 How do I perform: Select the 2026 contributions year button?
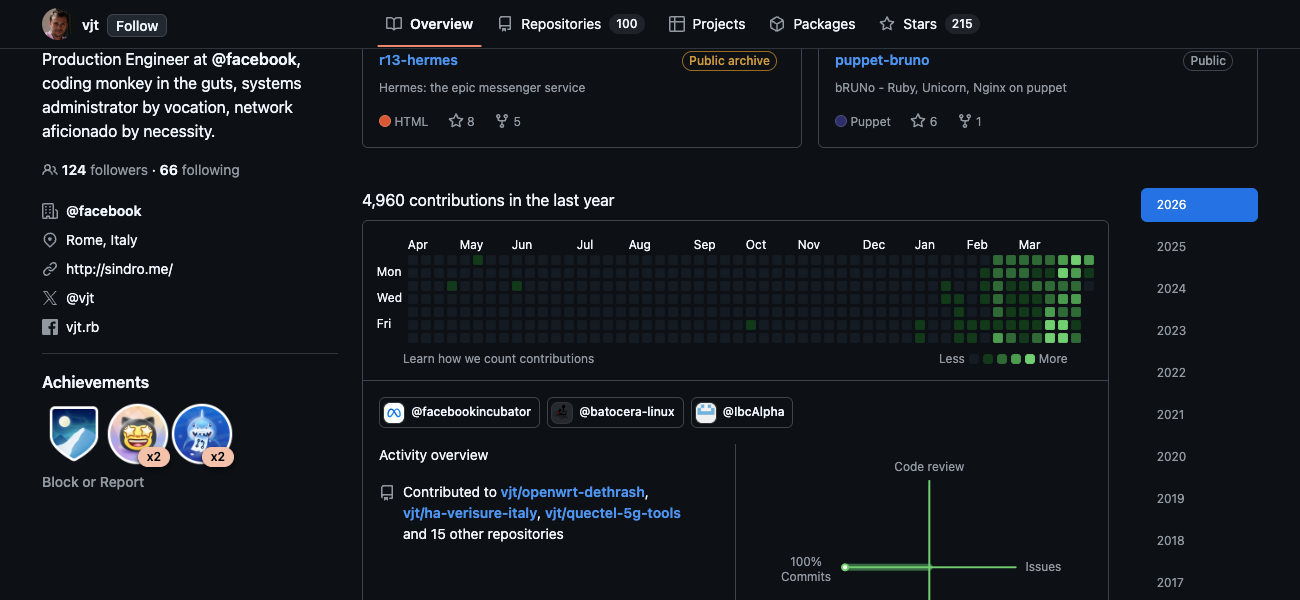click(x=1198, y=204)
